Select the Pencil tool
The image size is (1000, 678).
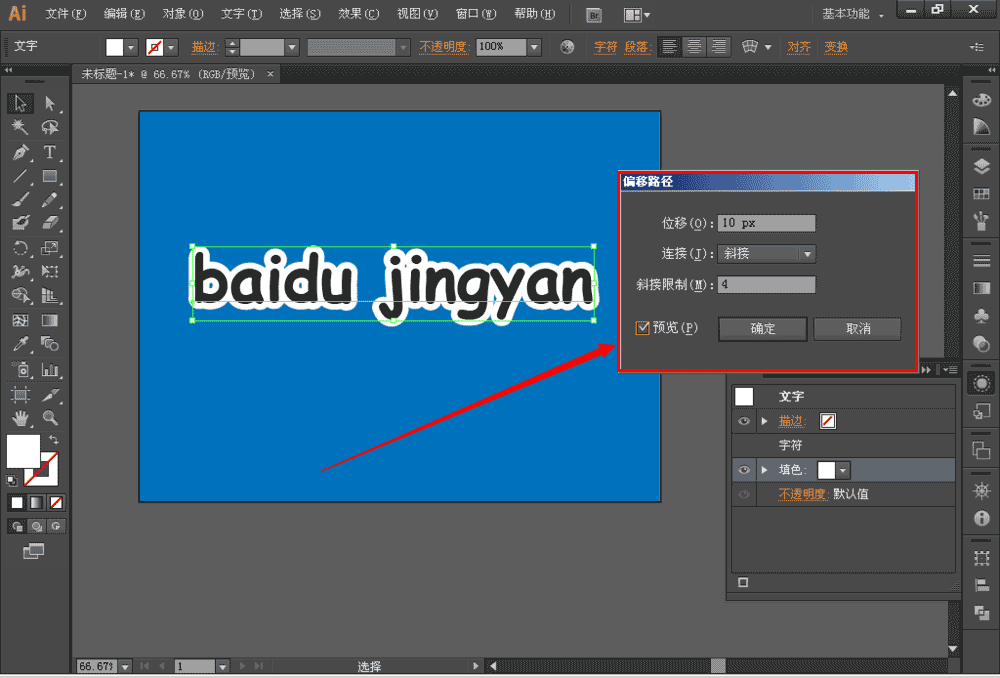click(50, 200)
